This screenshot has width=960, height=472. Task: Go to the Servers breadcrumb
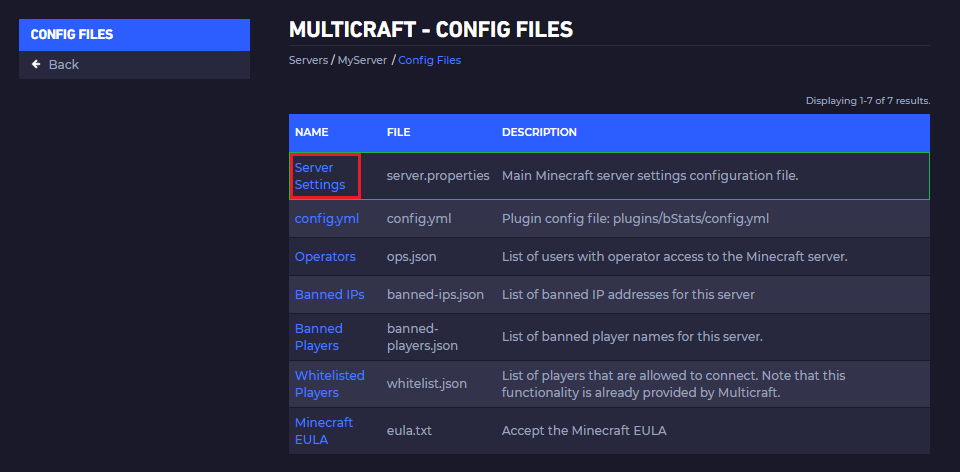(308, 60)
